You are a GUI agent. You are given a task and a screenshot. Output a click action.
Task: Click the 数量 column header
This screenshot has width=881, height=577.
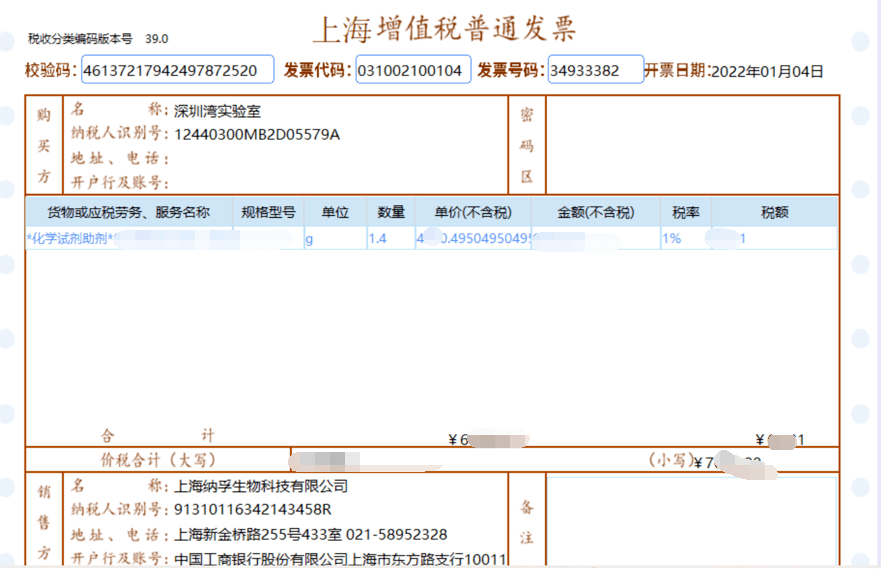(x=391, y=212)
